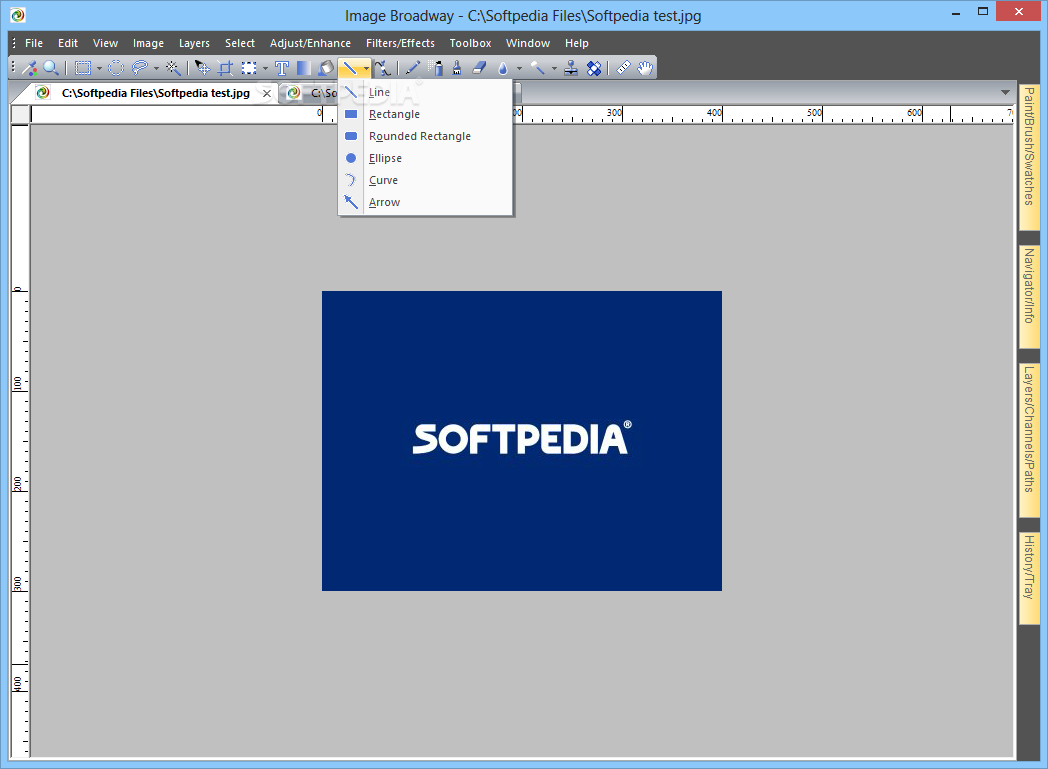Image resolution: width=1048 pixels, height=769 pixels.
Task: Click the toolbar grip handle
Action: coord(13,67)
